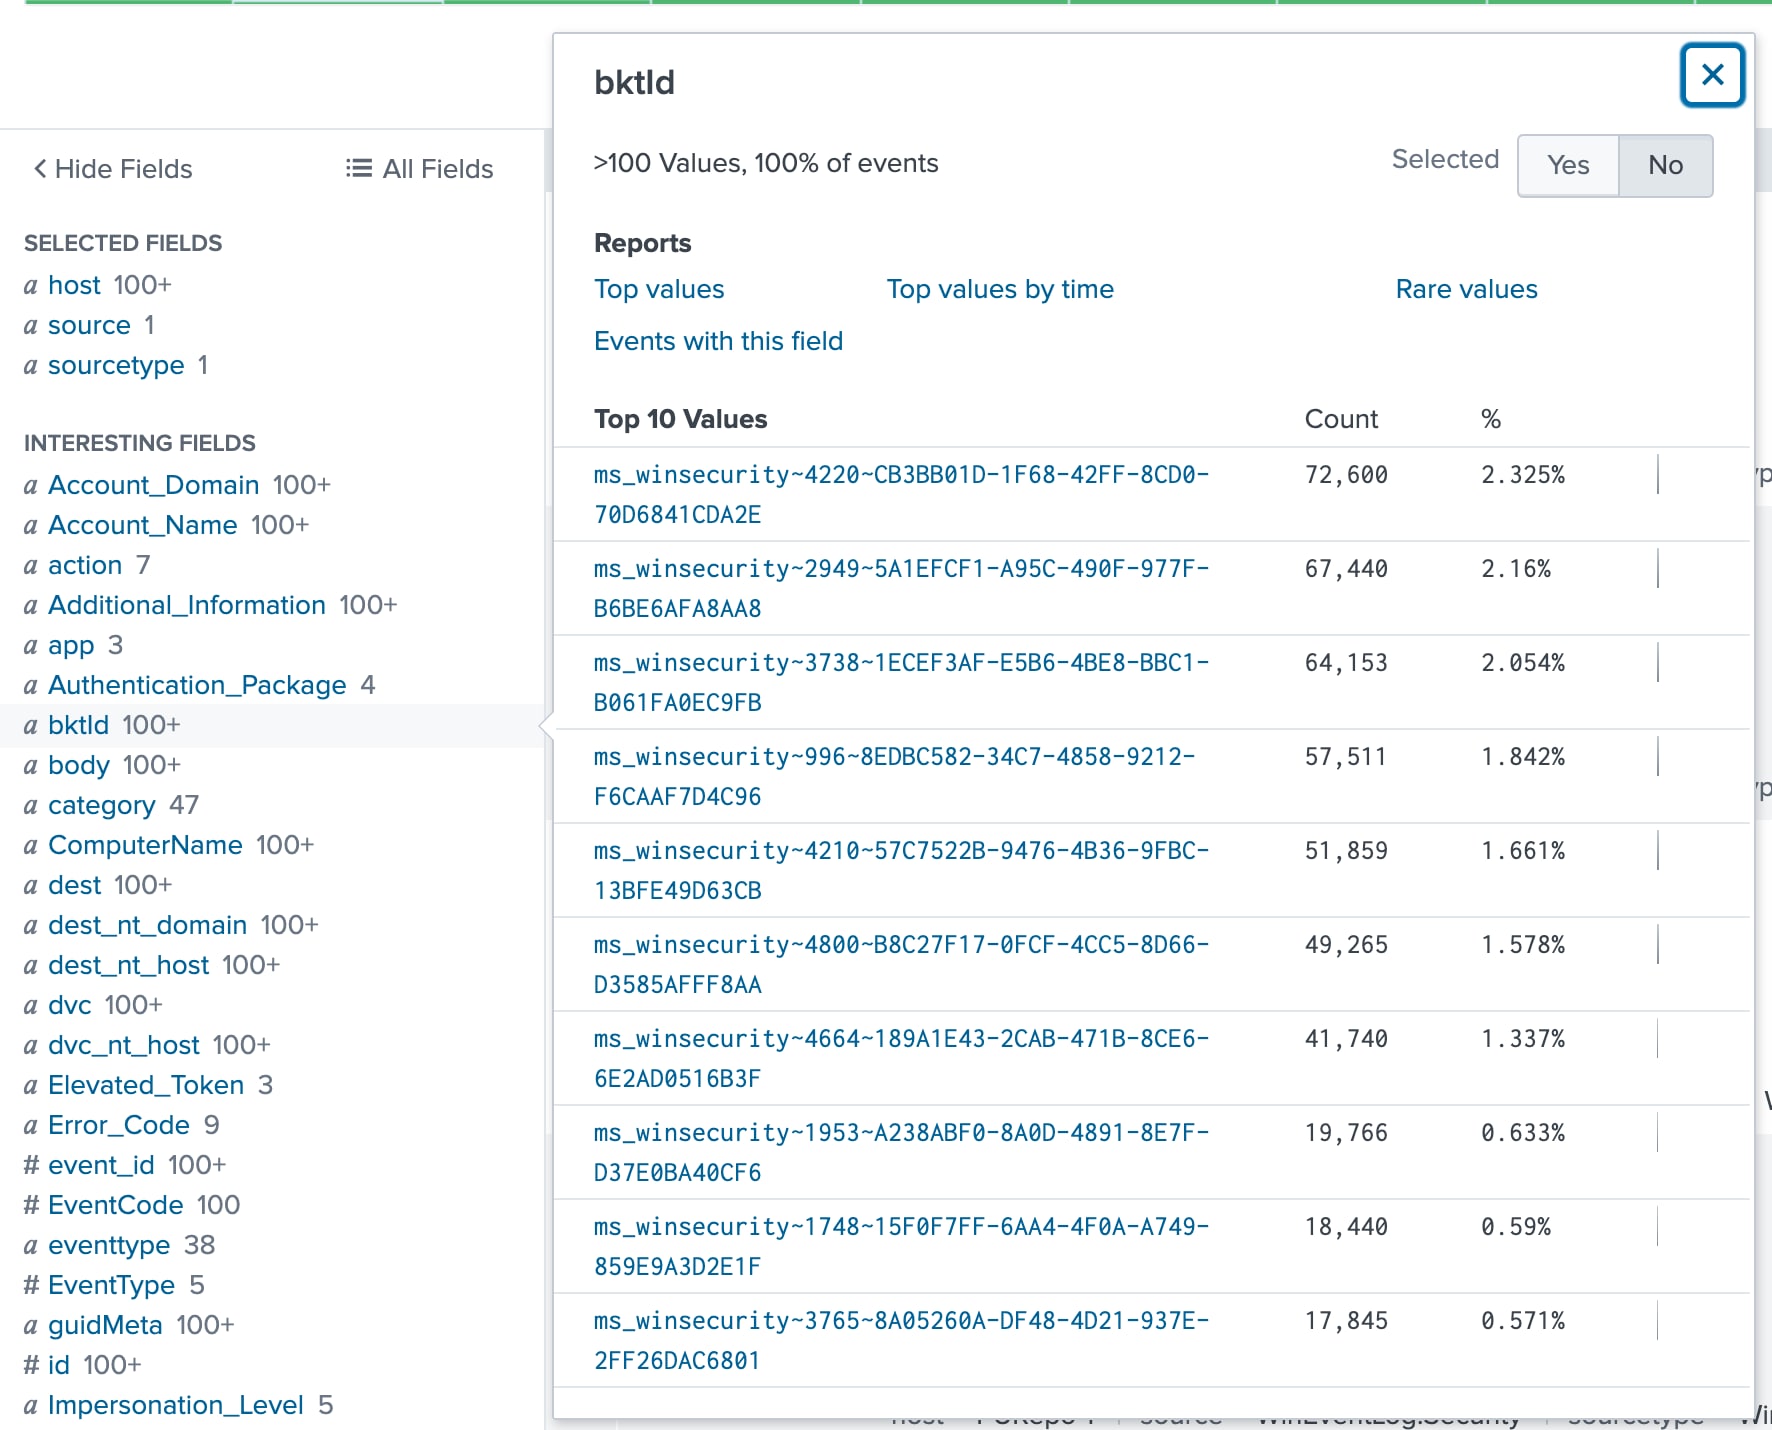Open Authentication_Package field details

197,685
